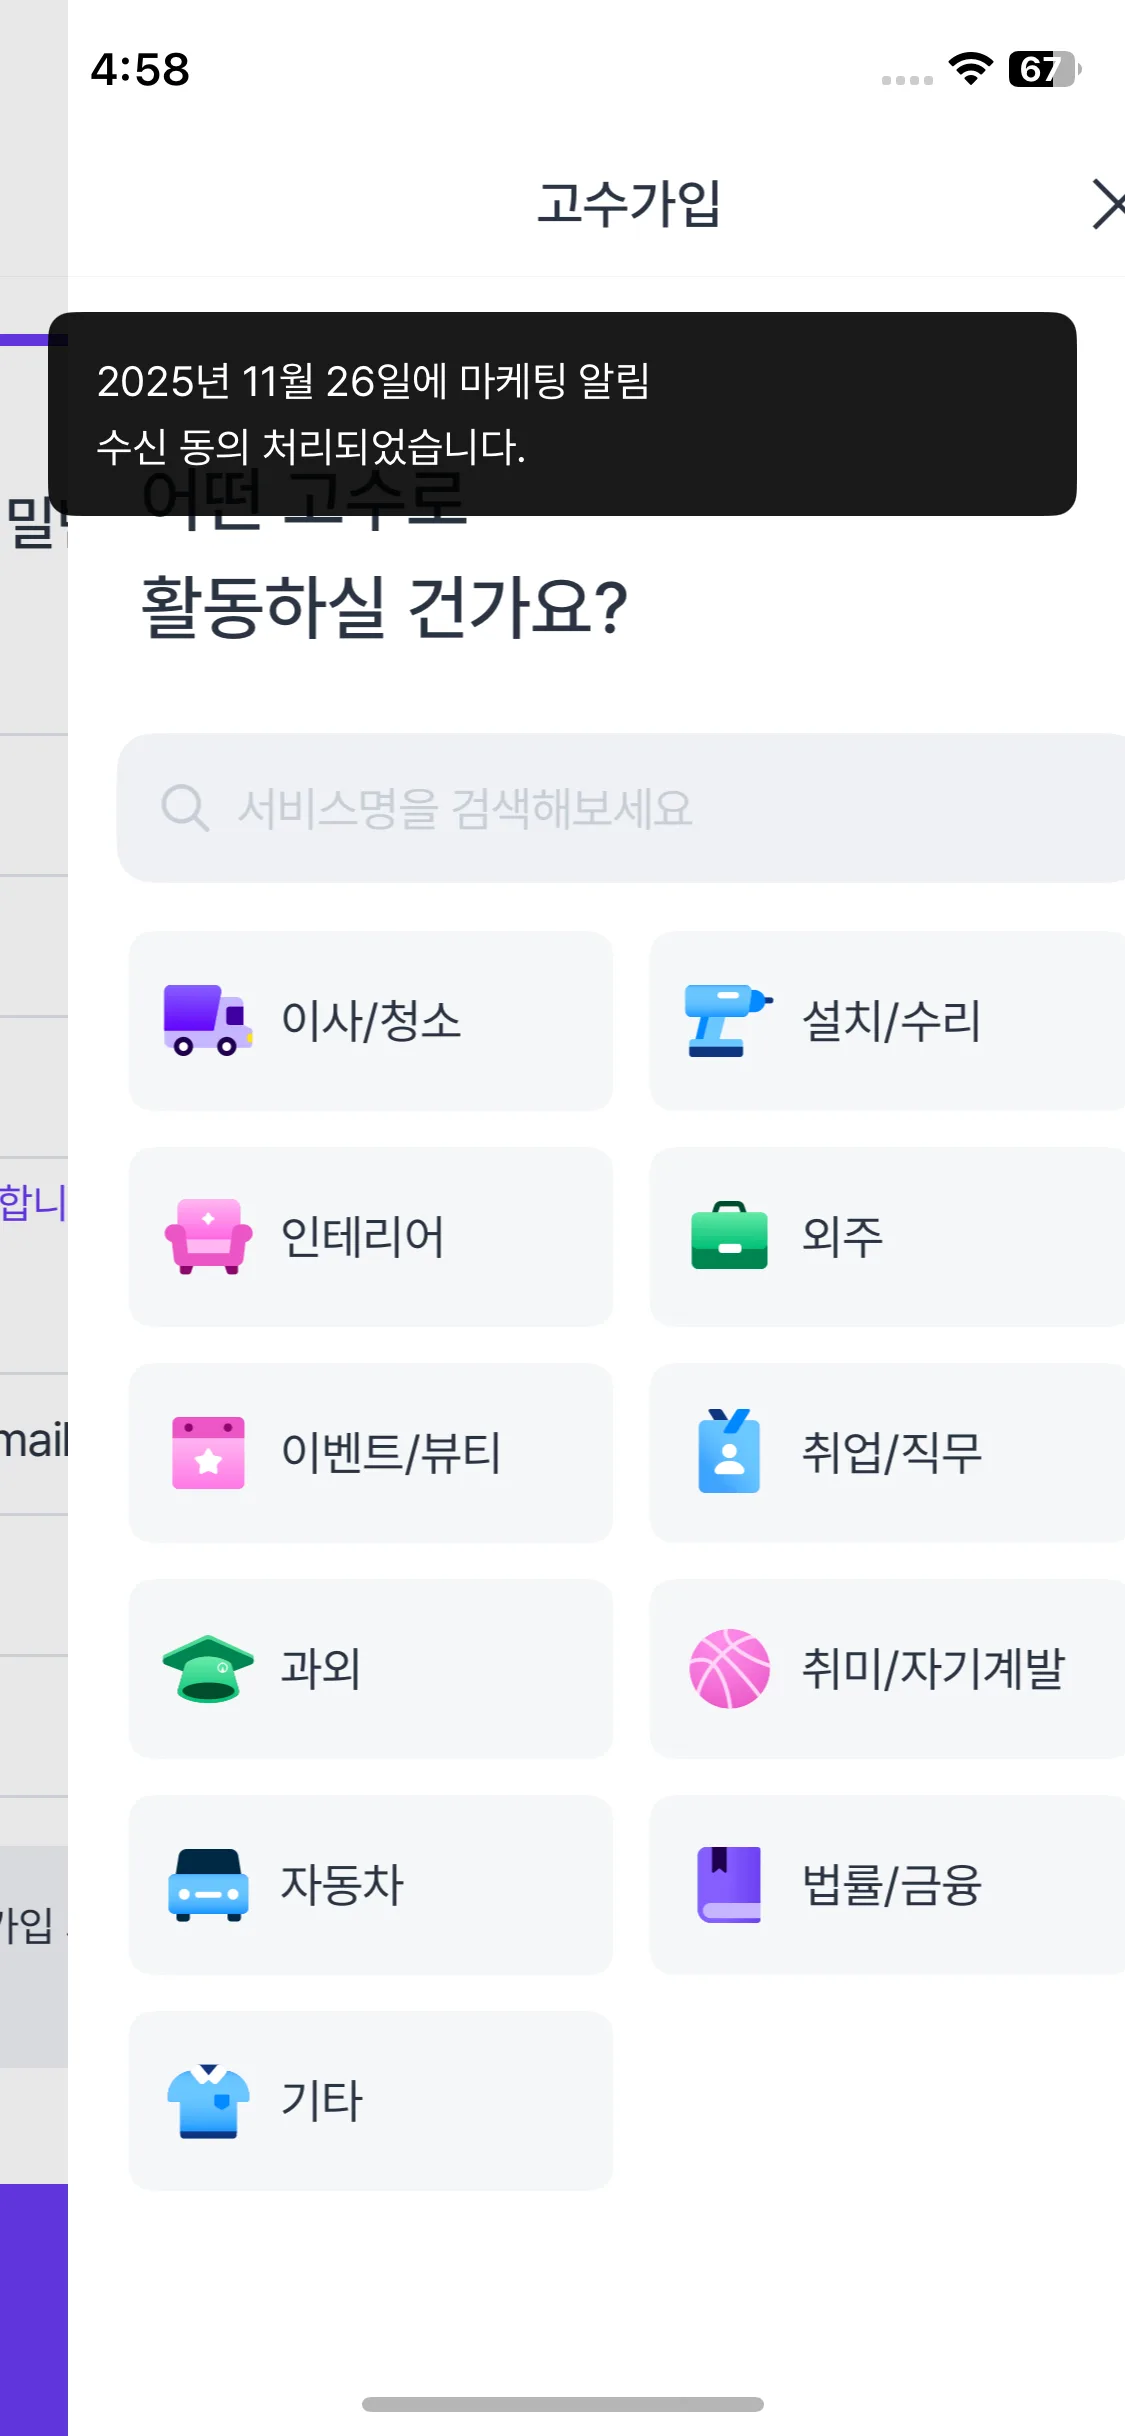Tap the purple law book icon

[729, 1885]
